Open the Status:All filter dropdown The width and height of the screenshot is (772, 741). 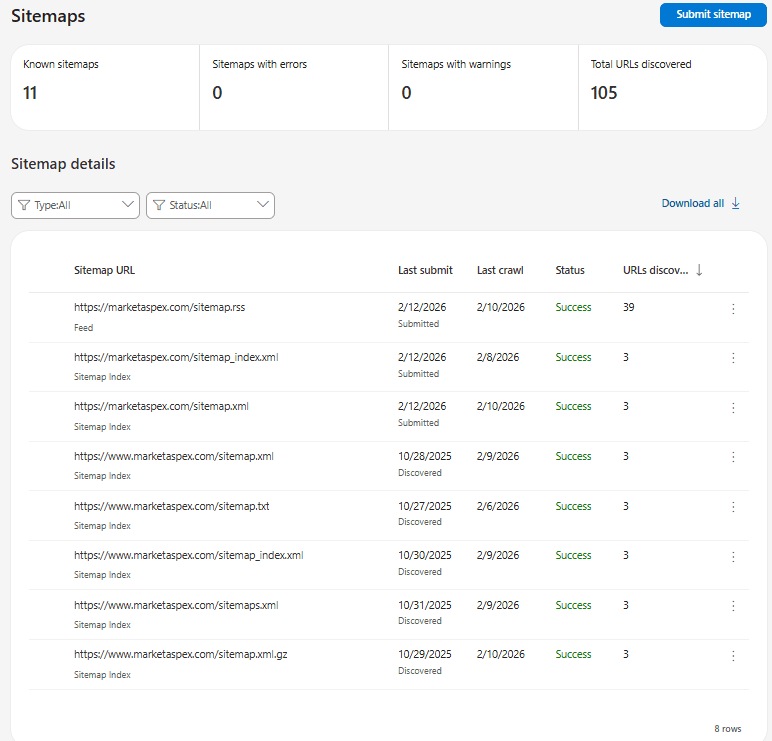click(x=210, y=205)
